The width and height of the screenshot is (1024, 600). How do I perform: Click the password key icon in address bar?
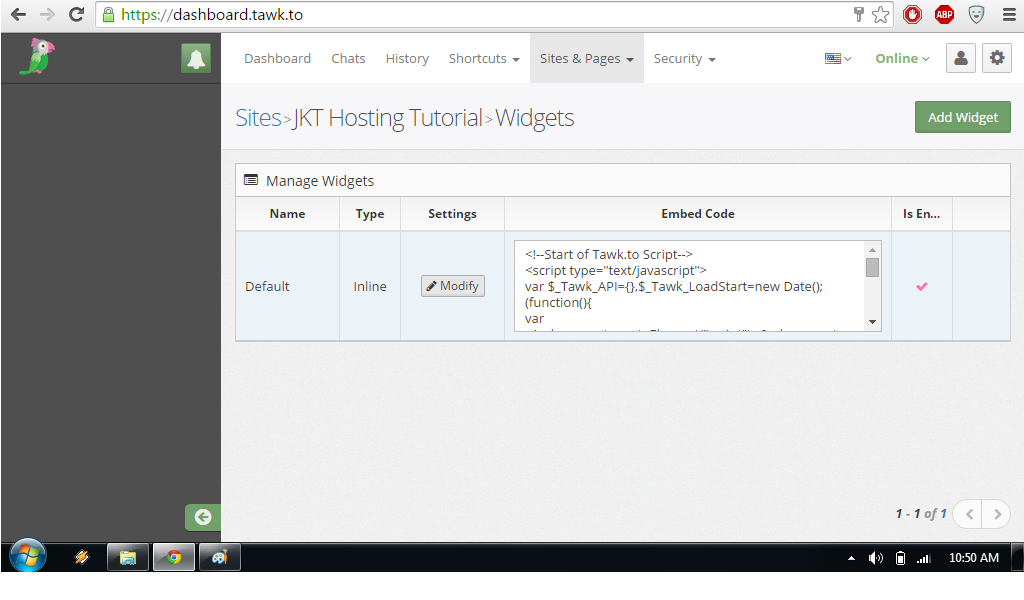click(x=858, y=14)
